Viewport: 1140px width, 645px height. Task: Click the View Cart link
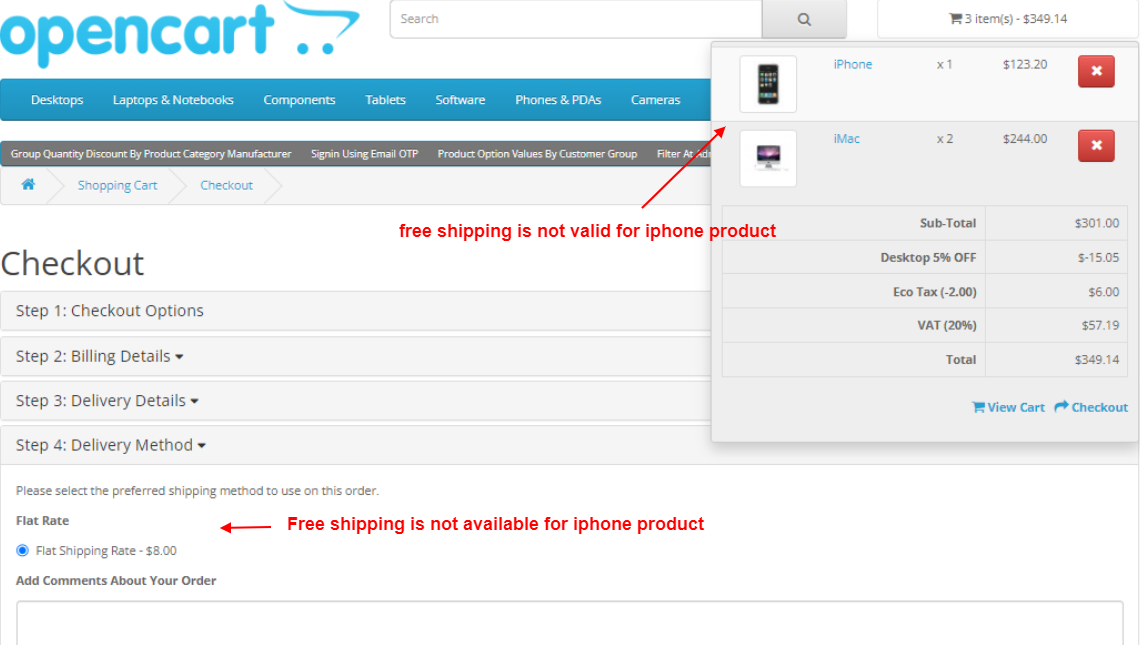pyautogui.click(x=1013, y=407)
